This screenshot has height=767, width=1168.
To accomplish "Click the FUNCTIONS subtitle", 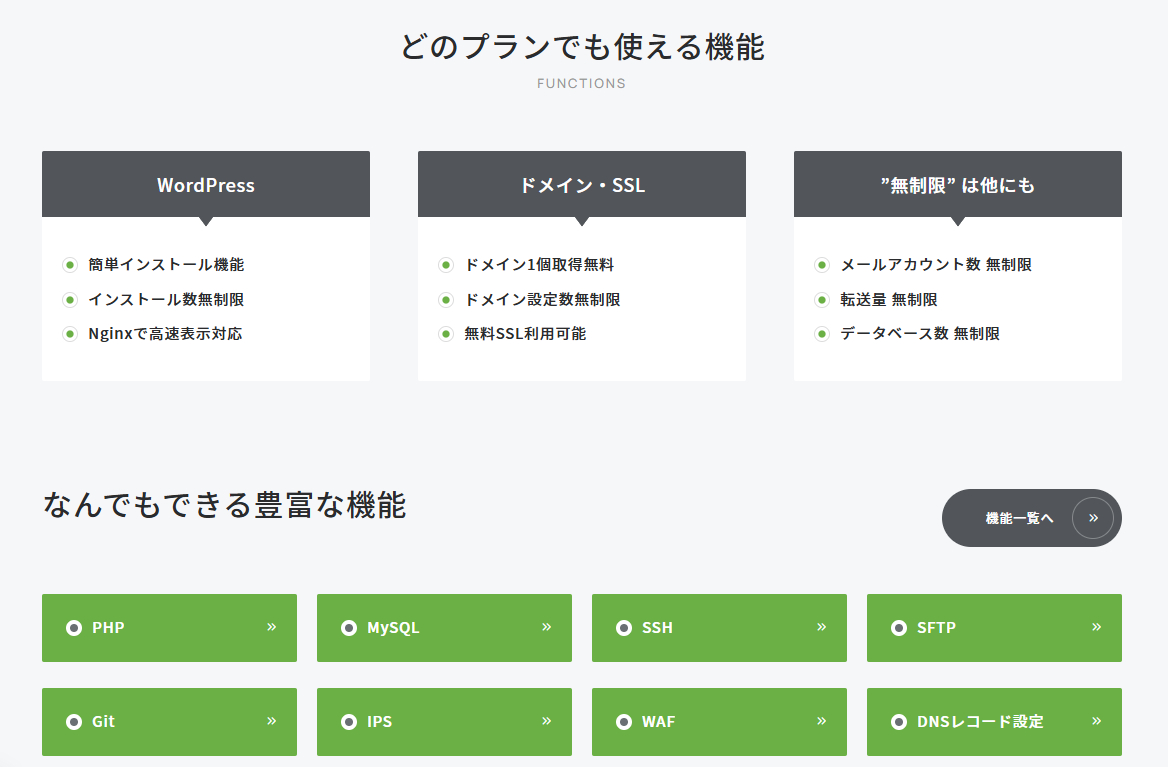I will click(582, 83).
